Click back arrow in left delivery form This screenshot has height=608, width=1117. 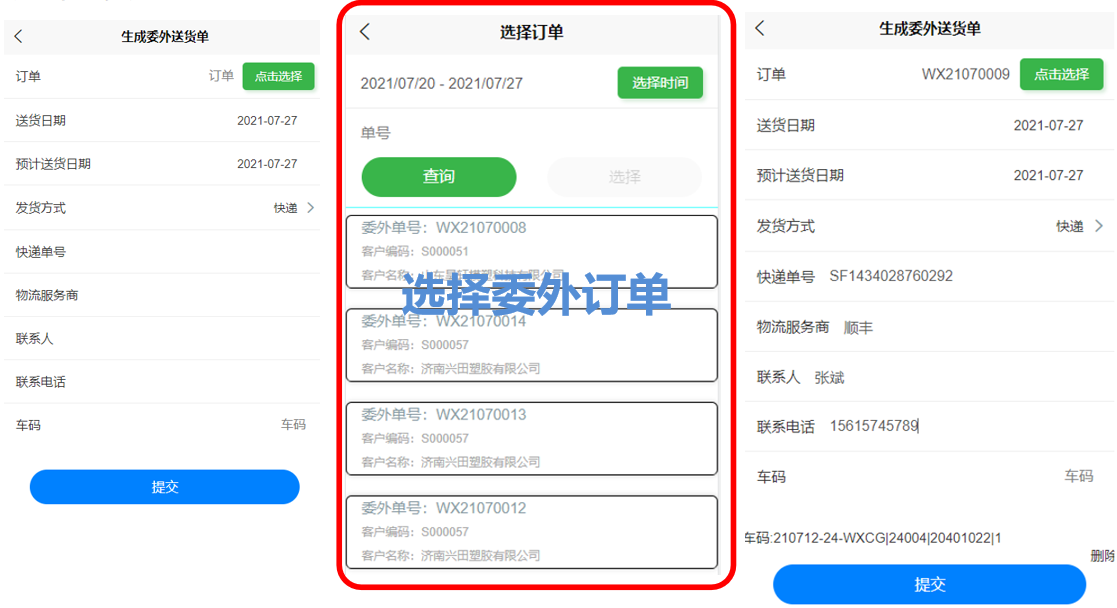[18, 37]
